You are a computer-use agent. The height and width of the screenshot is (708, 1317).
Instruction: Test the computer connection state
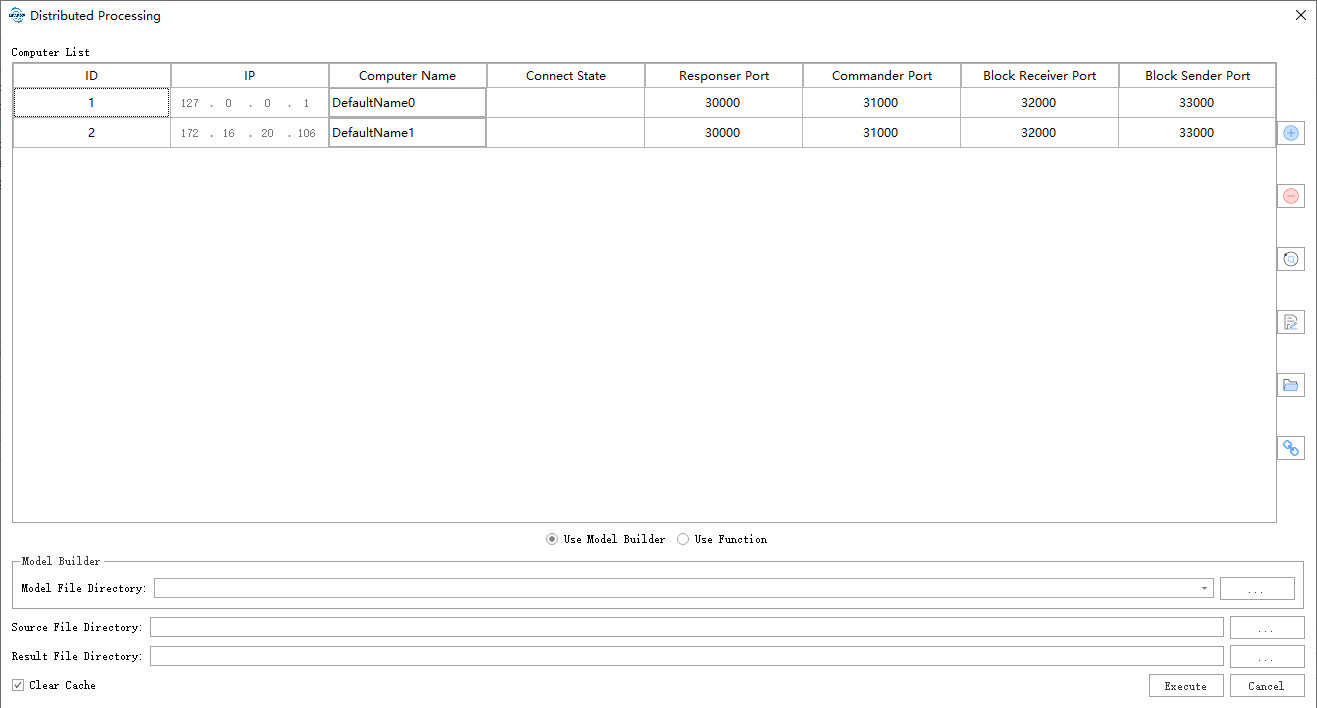coord(1290,258)
